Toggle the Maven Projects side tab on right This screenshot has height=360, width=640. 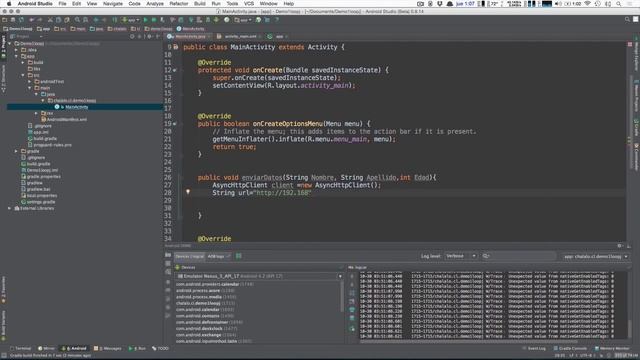click(x=636, y=96)
